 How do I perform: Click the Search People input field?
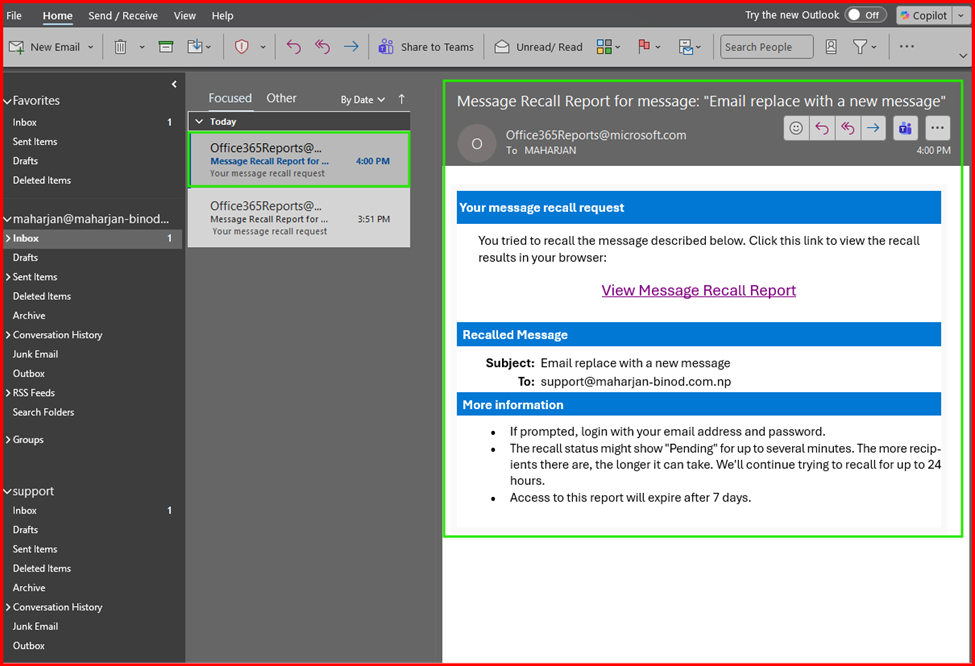pos(765,47)
